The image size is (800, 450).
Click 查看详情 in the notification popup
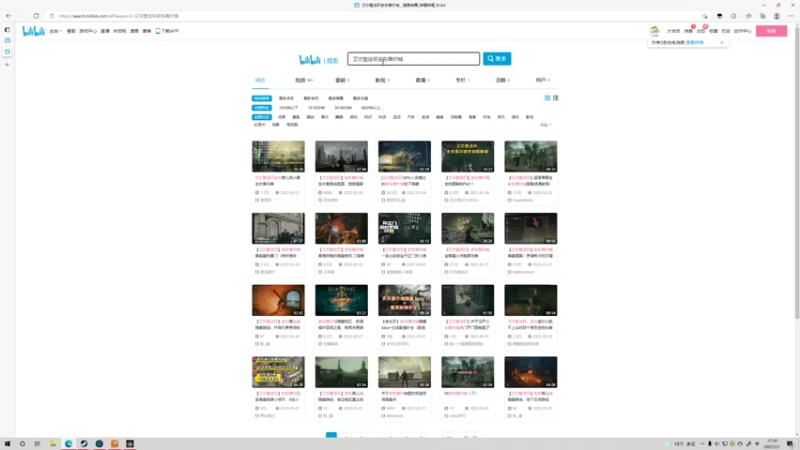coord(694,42)
